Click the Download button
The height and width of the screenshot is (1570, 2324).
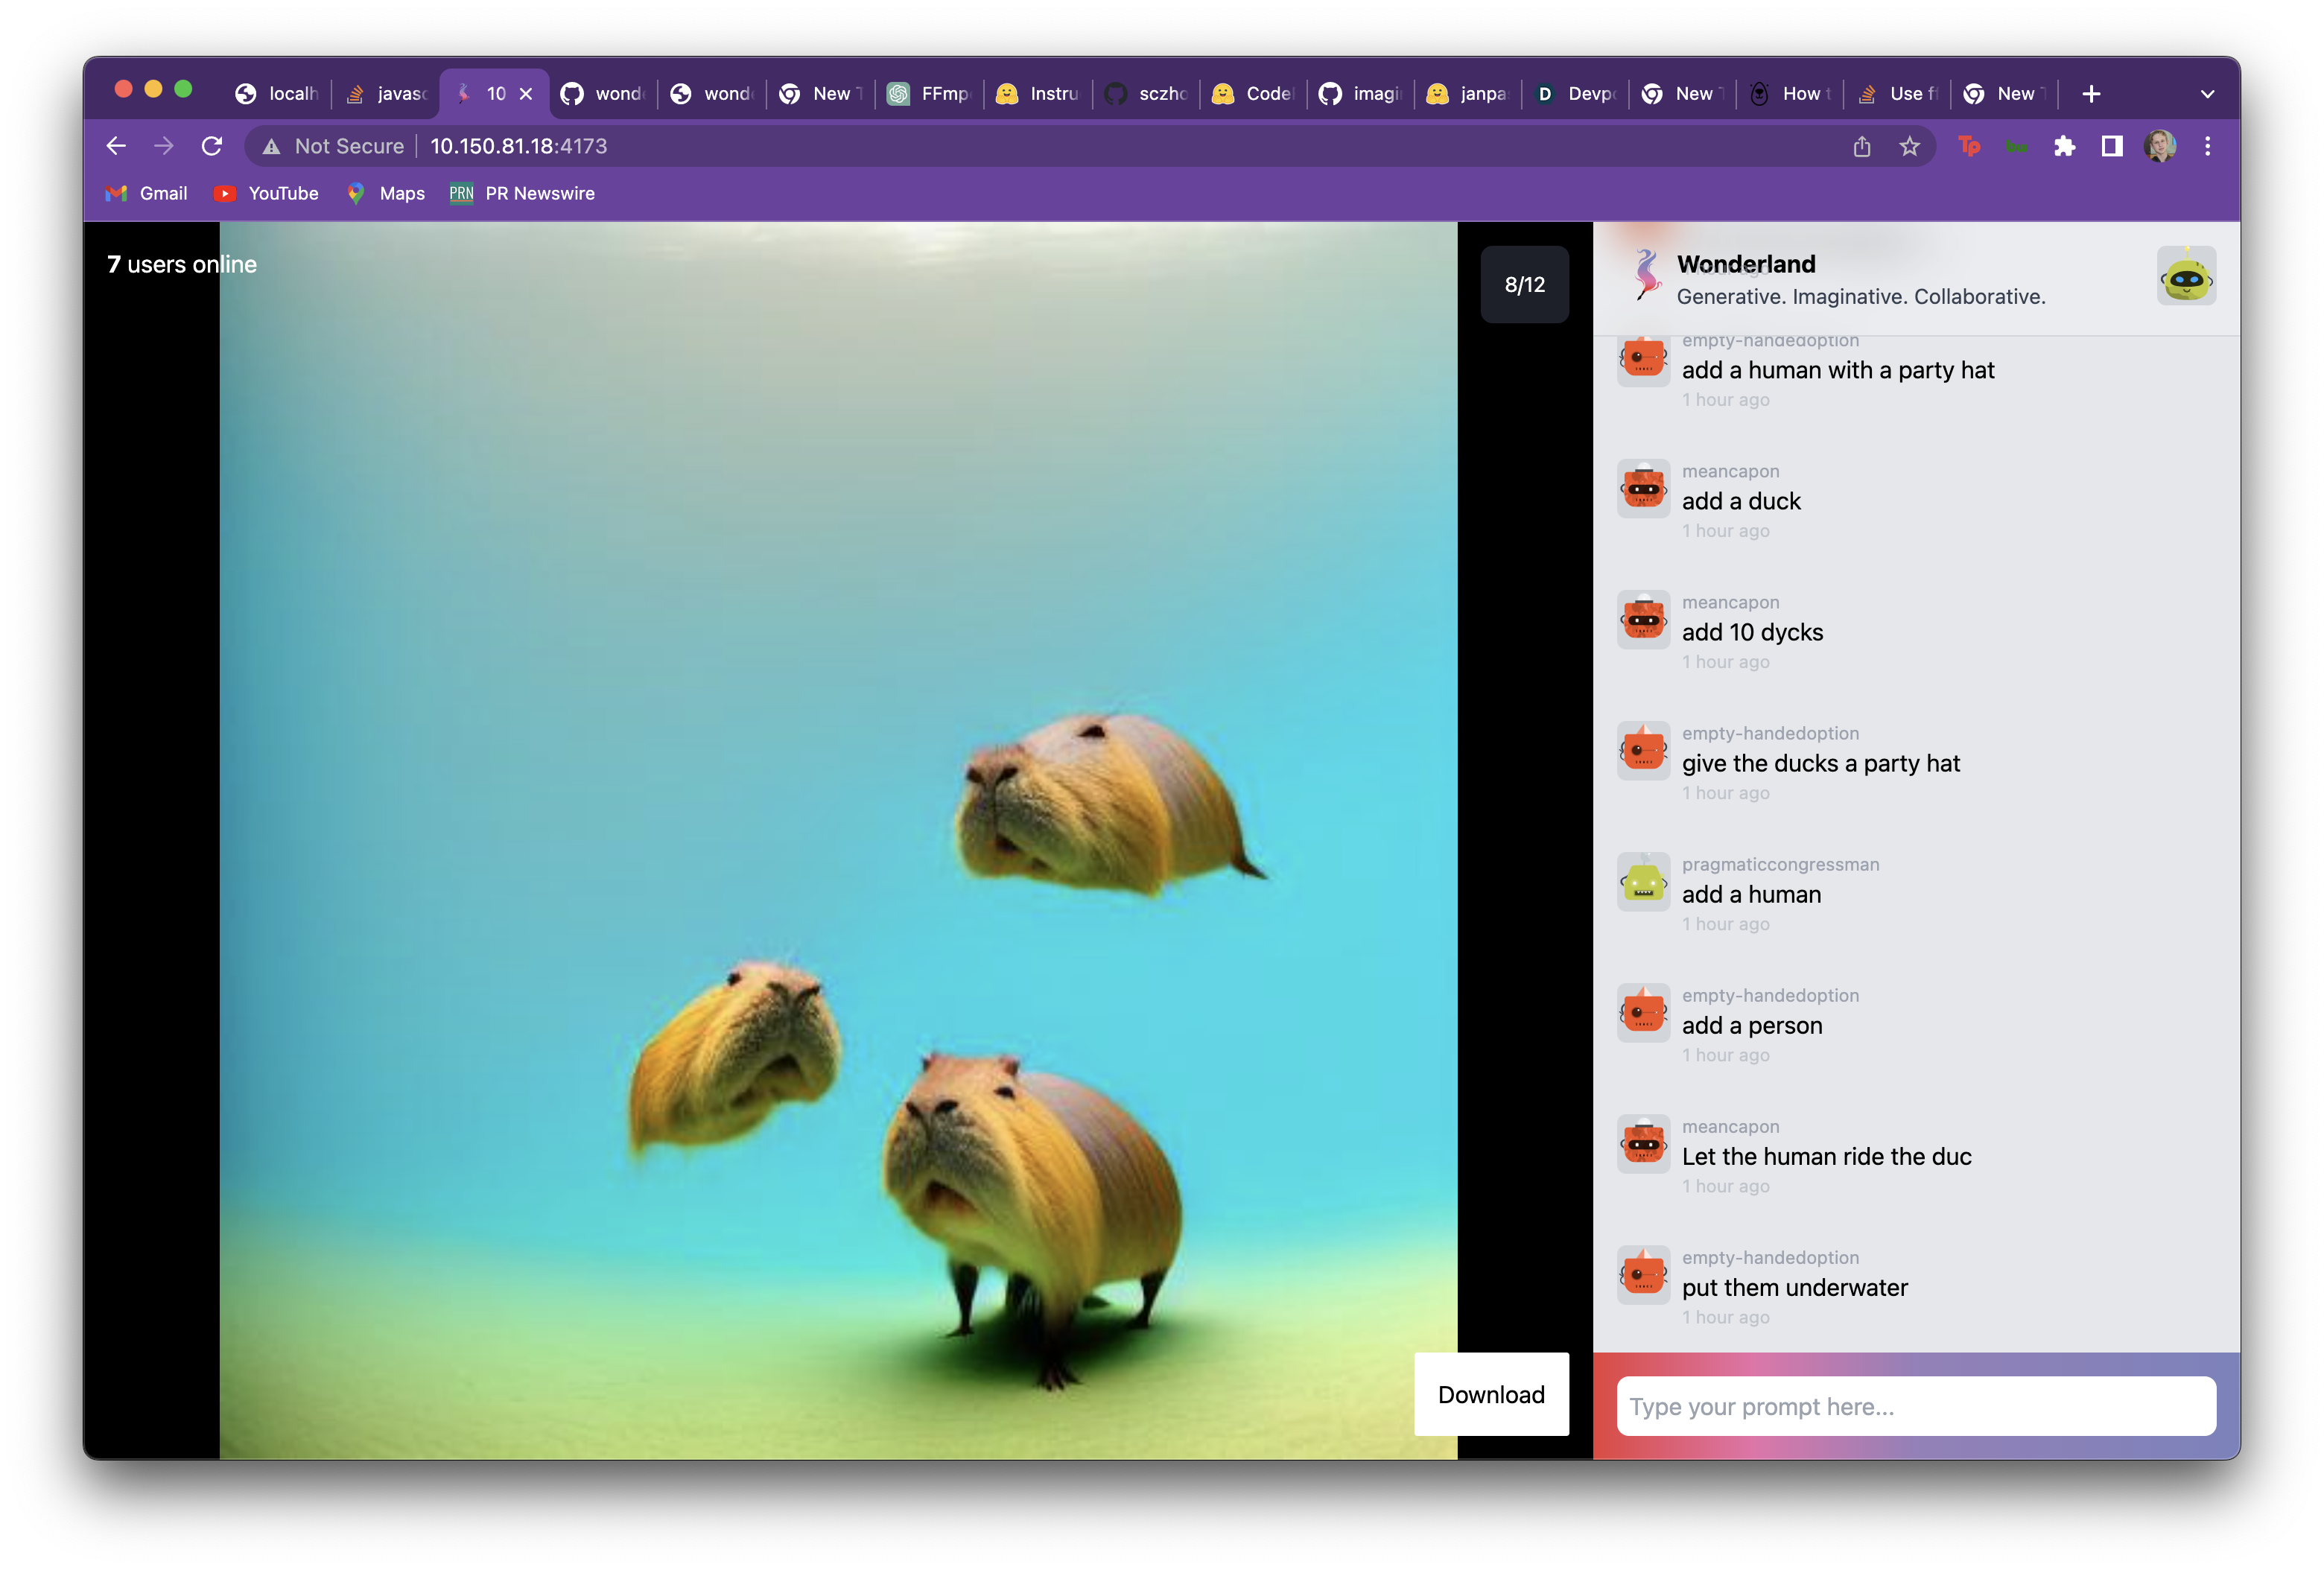1490,1395
